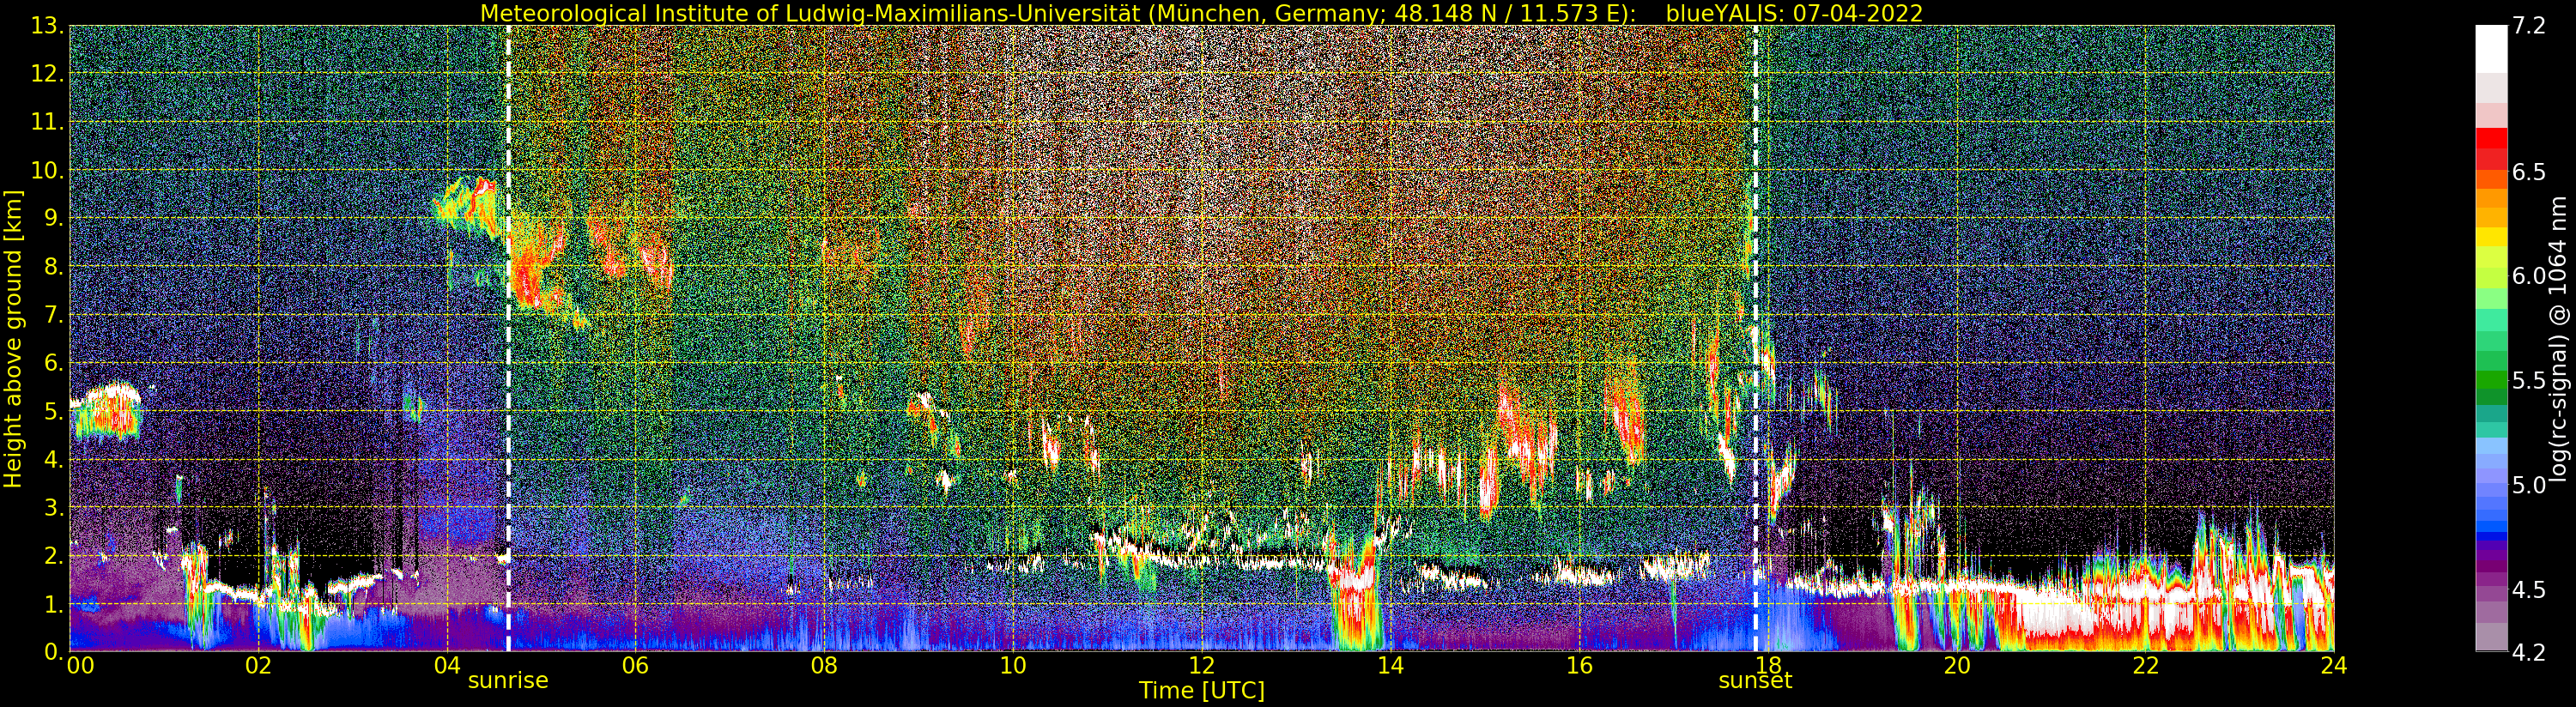Pick the green segment near 5.5 on colorbar

coord(2491,381)
